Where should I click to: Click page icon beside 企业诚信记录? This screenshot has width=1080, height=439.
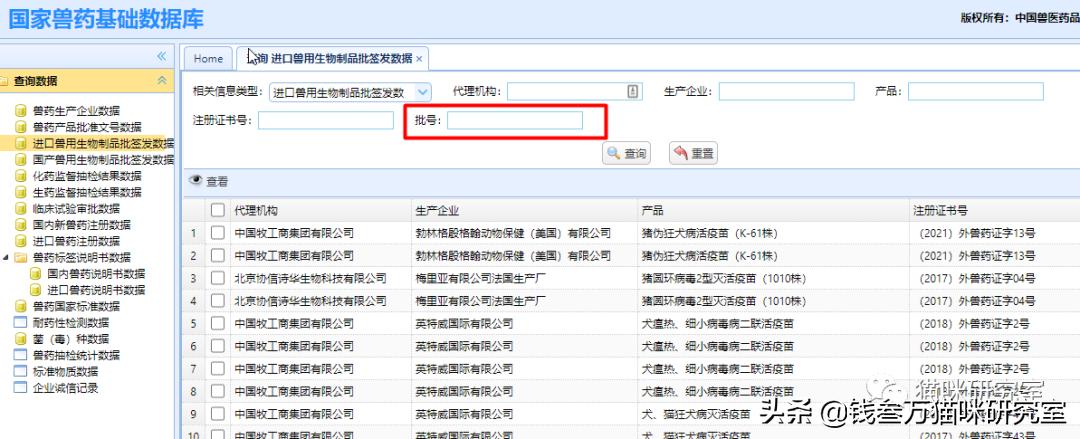21,388
